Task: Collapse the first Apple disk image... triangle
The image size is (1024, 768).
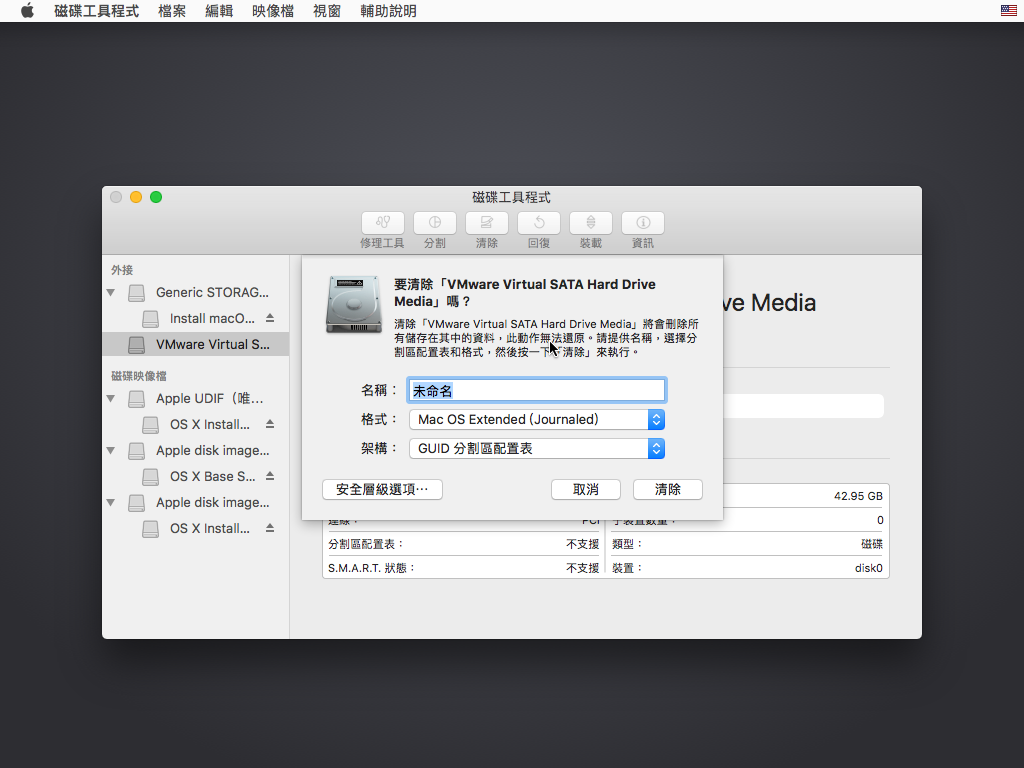Action: (111, 451)
